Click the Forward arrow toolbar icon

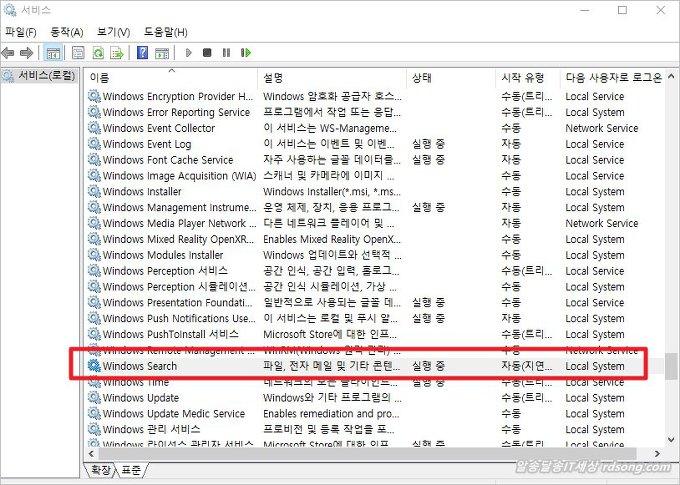point(26,53)
